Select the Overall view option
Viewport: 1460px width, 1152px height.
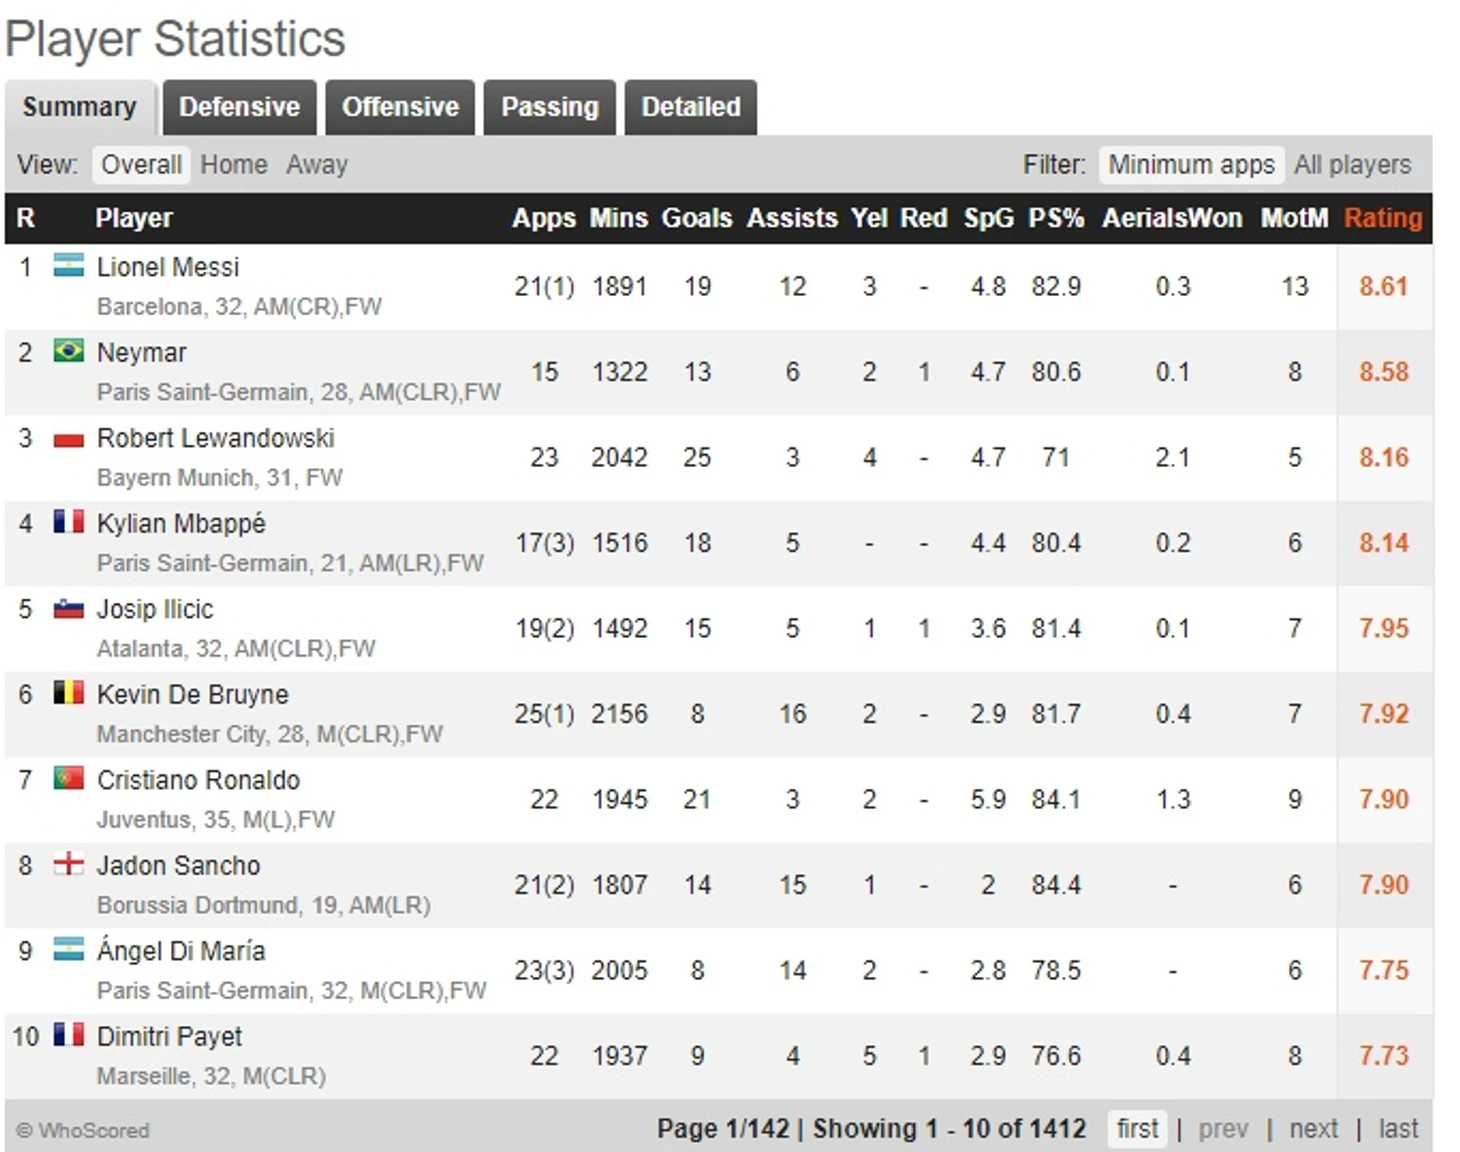[x=141, y=165]
